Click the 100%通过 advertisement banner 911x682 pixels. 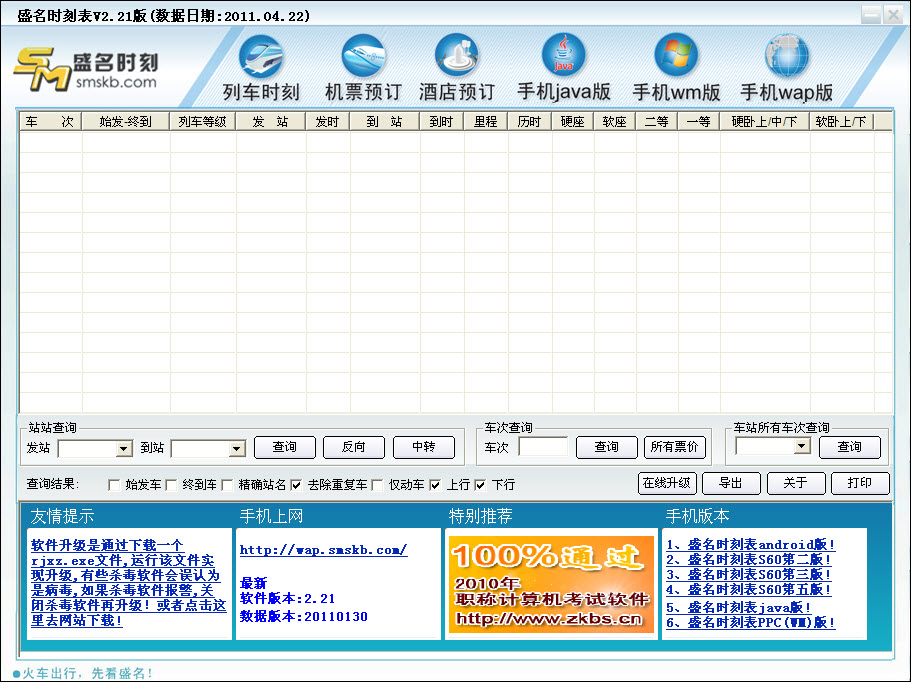click(x=549, y=584)
